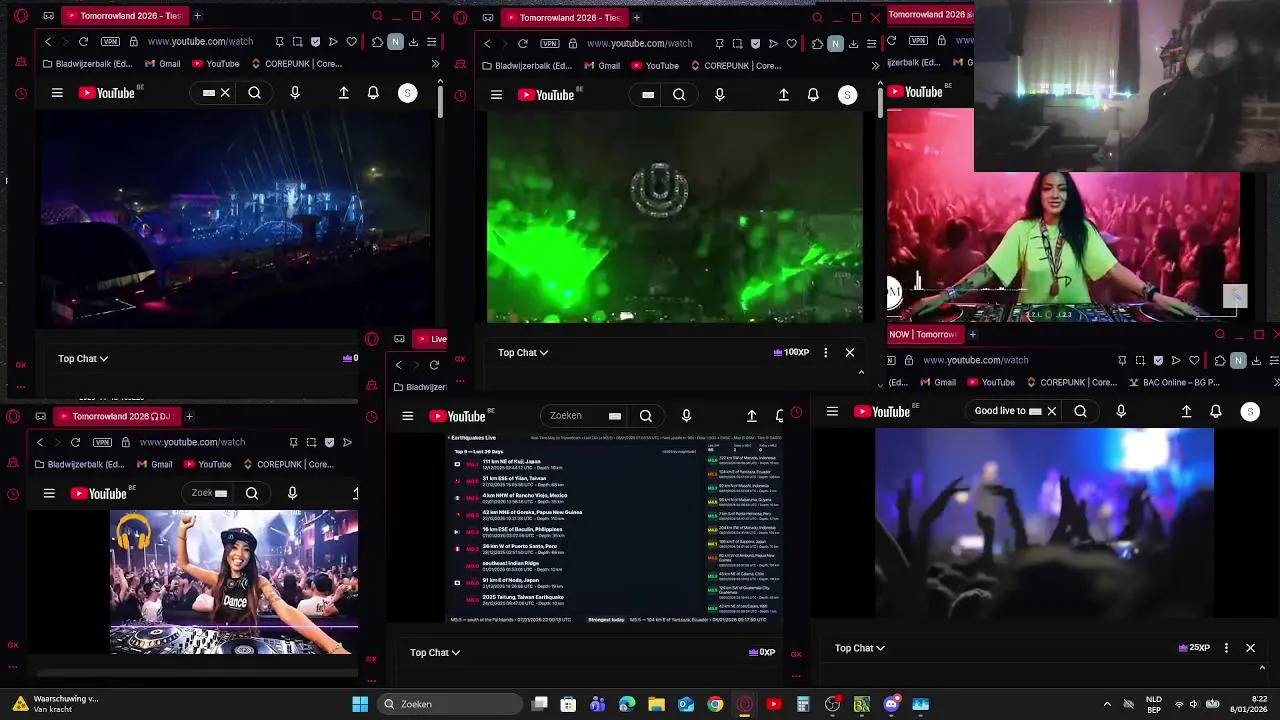Open YouTube guide menu in Earthquakes Live window
This screenshot has height=720, width=1280.
(x=407, y=416)
